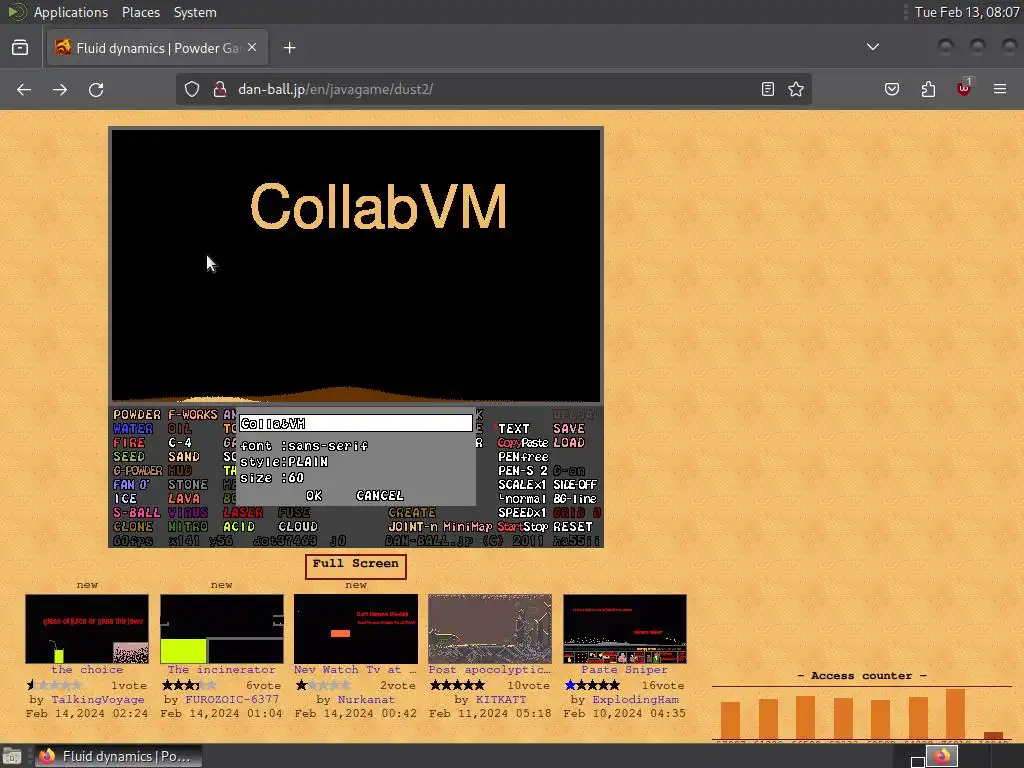Toggle reader view icon in address bar
This screenshot has height=768, width=1024.
tap(768, 89)
